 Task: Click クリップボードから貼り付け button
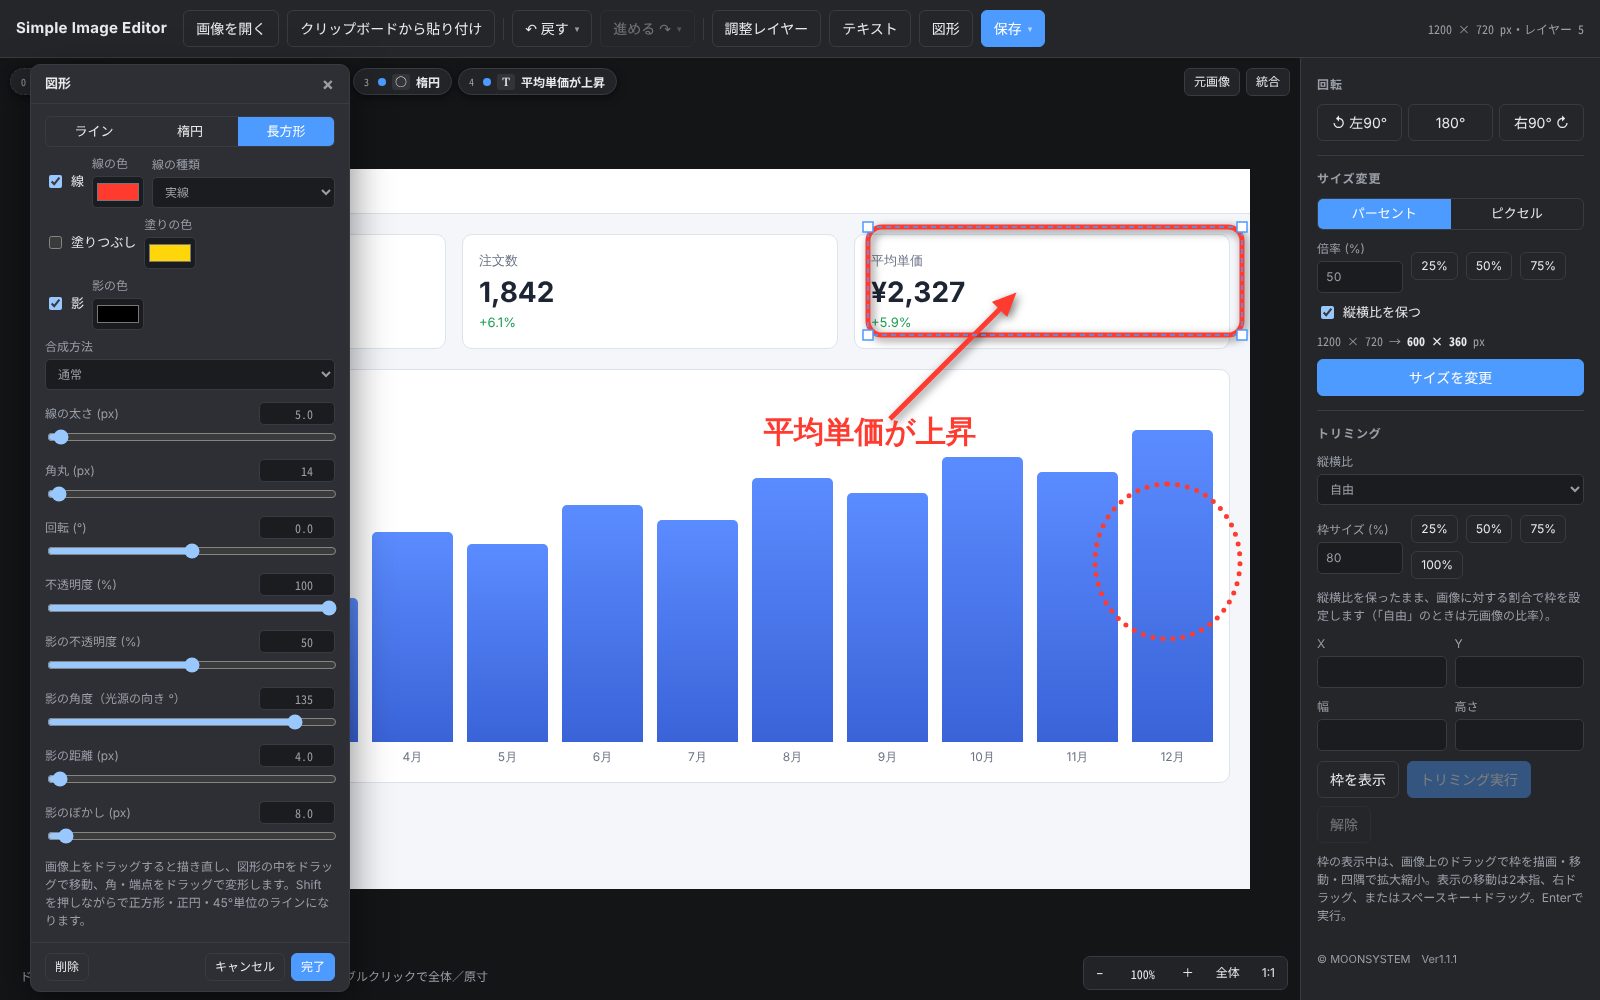pos(391,29)
